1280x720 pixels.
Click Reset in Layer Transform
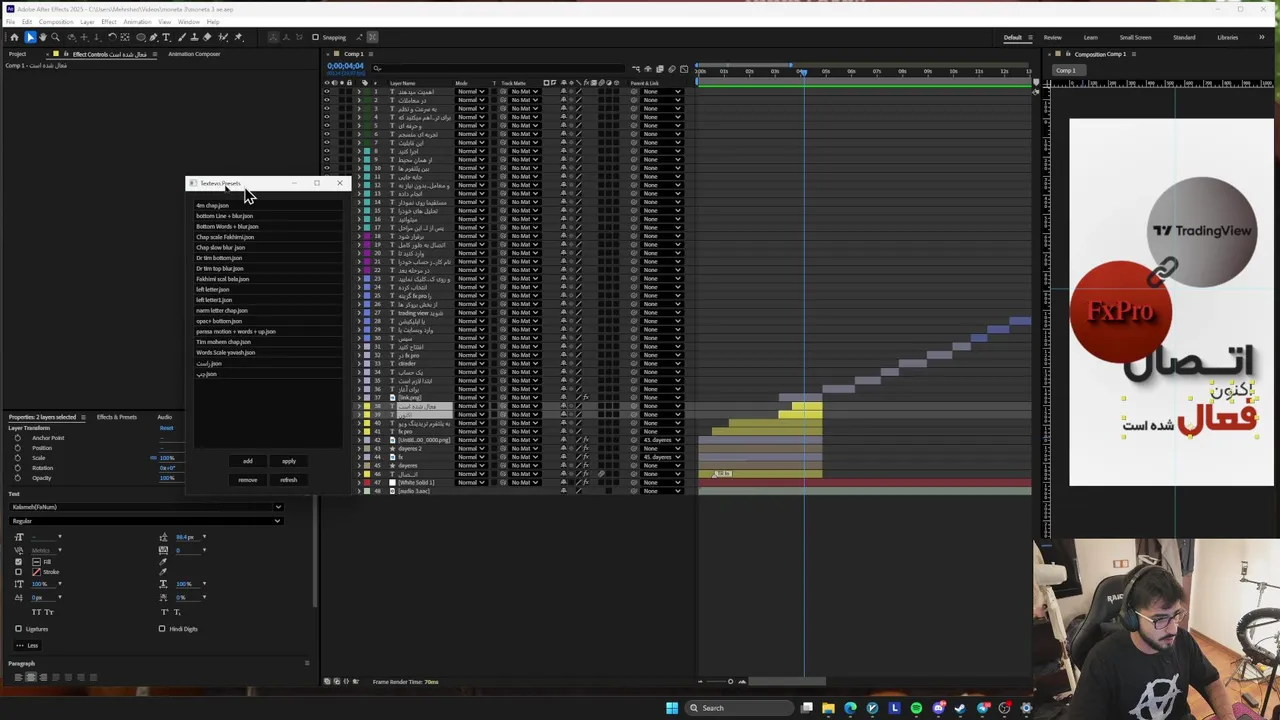(166, 428)
